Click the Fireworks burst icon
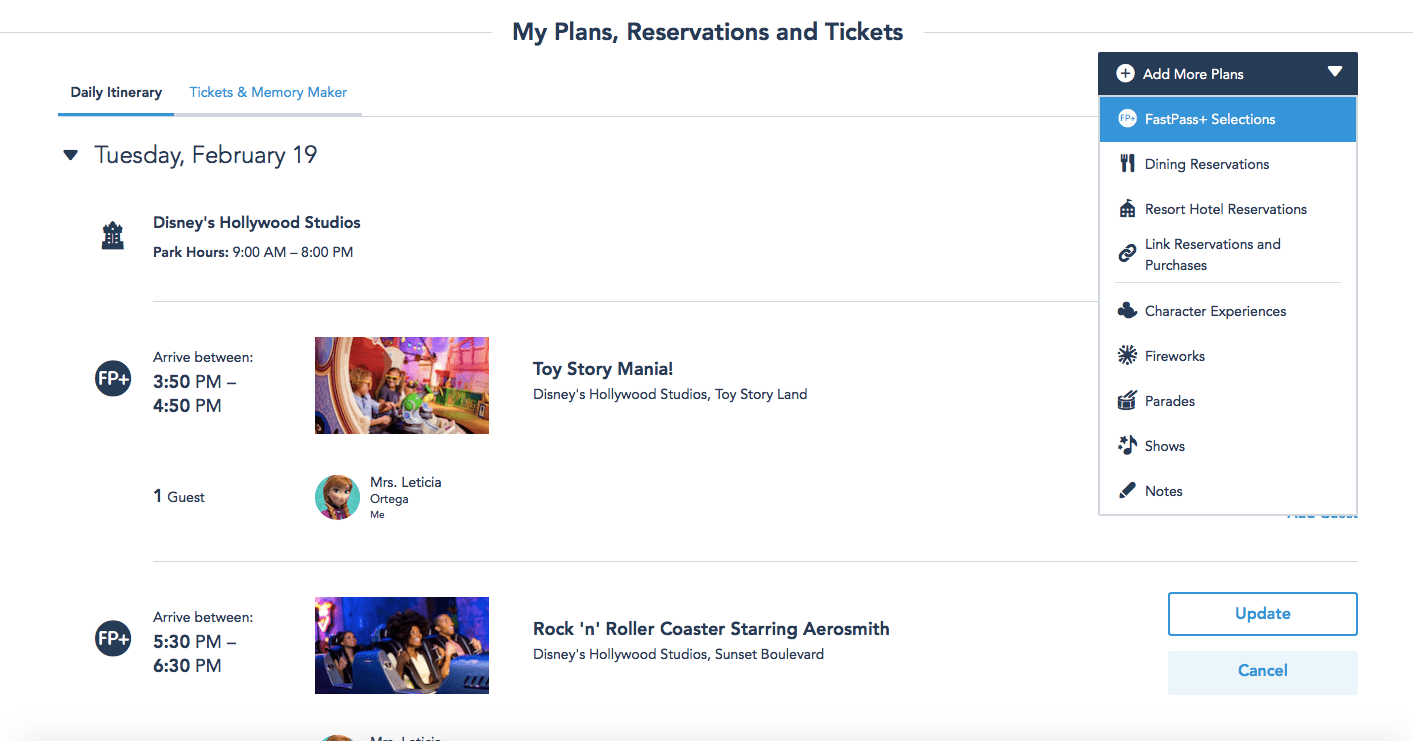Screen dimensions: 1413x741 coord(1127,356)
